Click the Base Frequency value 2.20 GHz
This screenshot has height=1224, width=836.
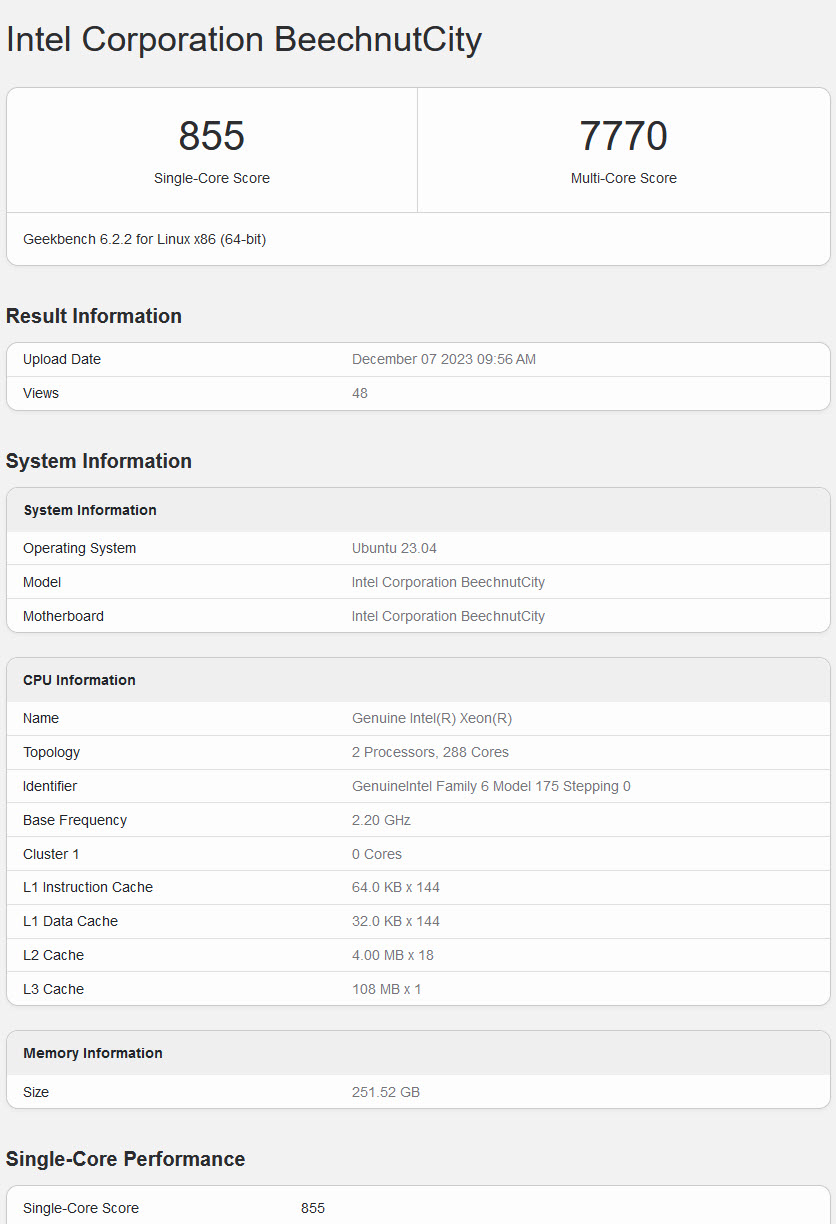click(x=380, y=820)
